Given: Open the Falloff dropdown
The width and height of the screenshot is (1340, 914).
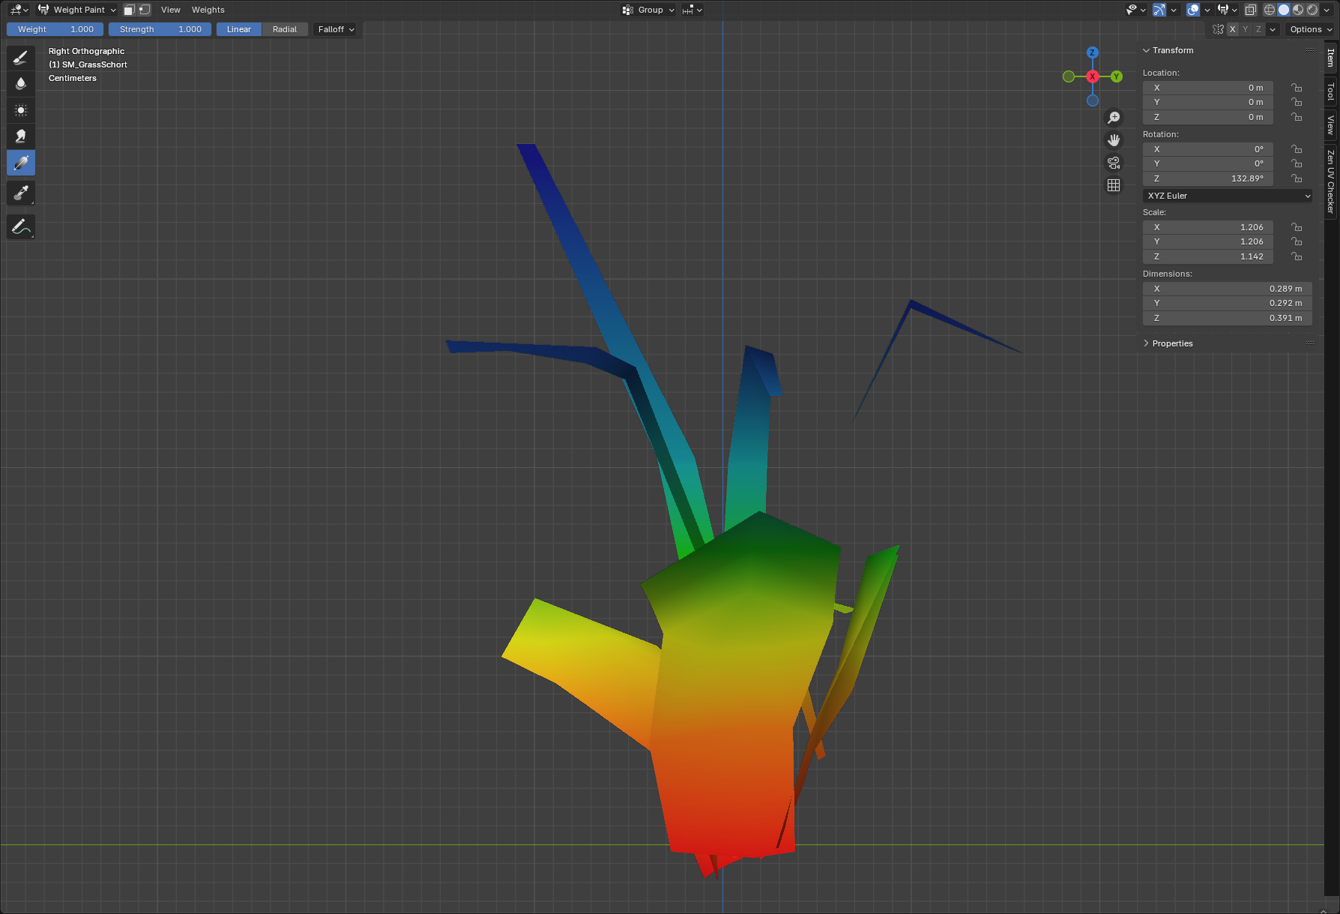Looking at the screenshot, I should pyautogui.click(x=336, y=30).
